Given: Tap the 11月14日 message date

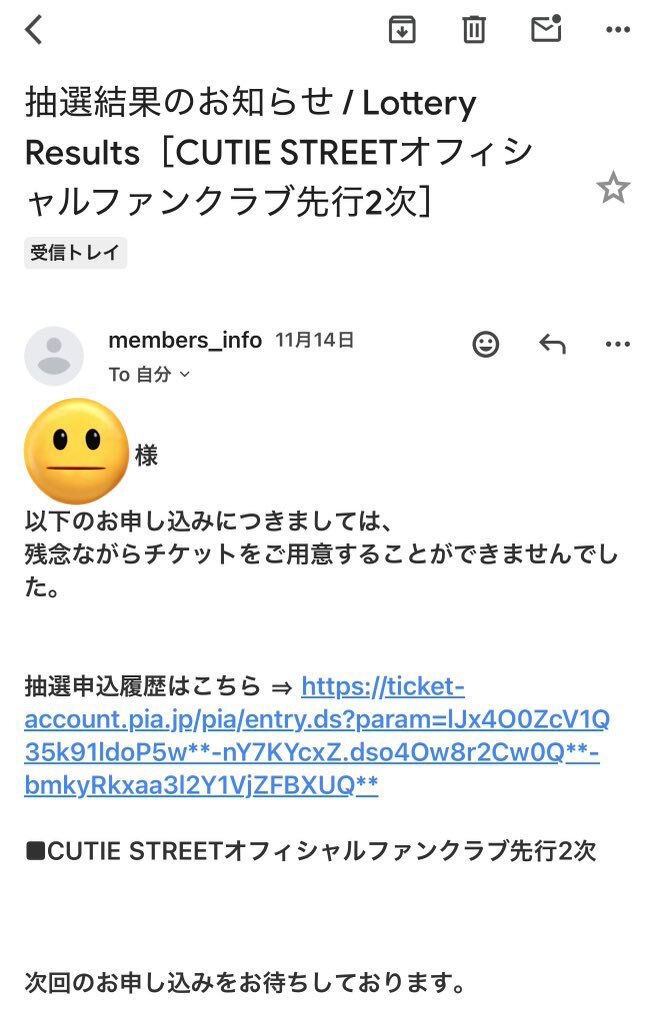Looking at the screenshot, I should pyautogui.click(x=315, y=340).
